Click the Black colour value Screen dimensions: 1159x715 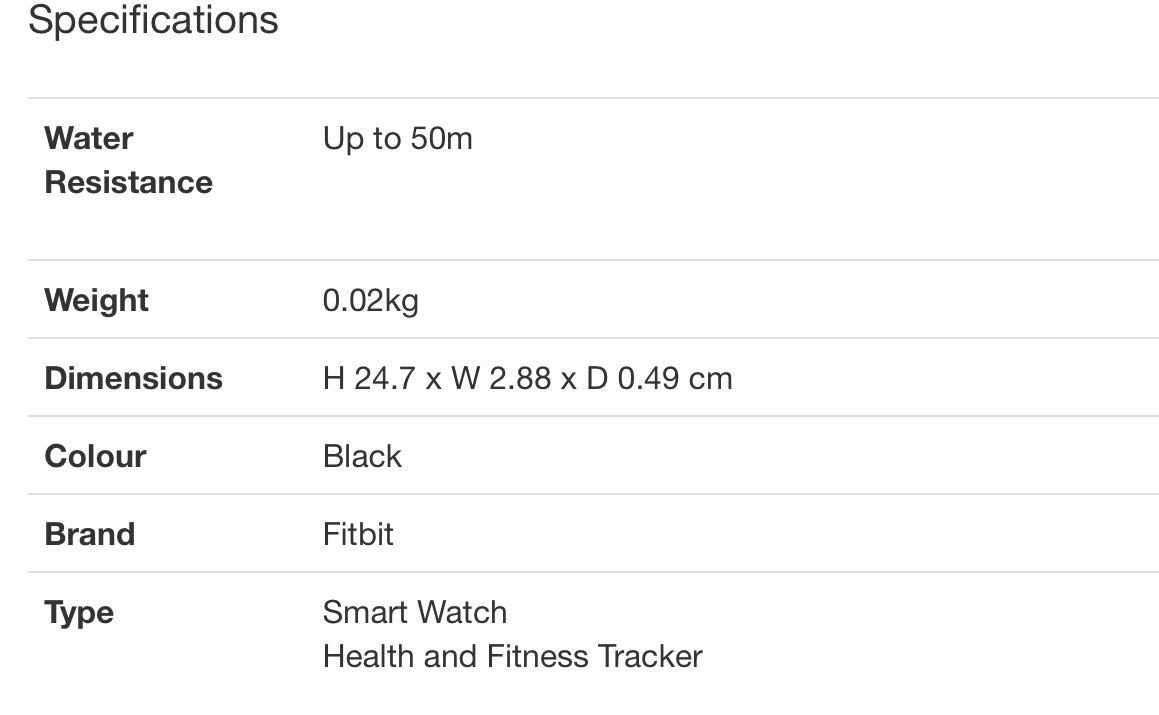click(362, 456)
